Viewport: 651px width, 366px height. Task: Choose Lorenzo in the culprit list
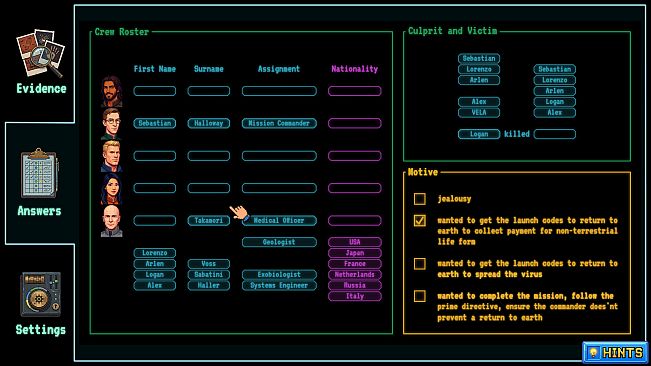coord(479,69)
